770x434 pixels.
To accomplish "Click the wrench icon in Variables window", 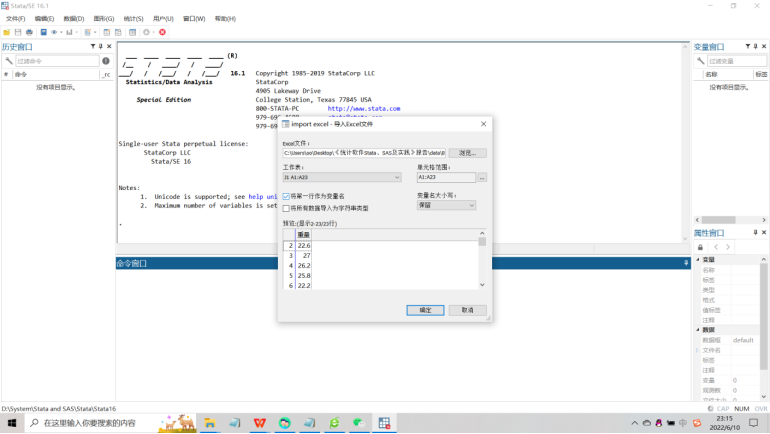I will coord(700,61).
